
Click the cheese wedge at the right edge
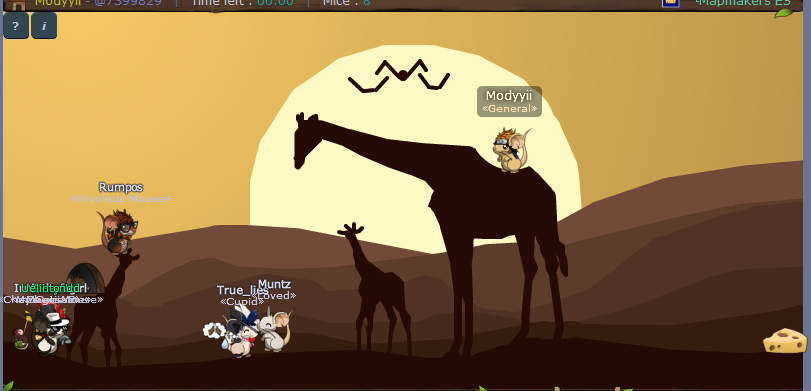[x=785, y=340]
